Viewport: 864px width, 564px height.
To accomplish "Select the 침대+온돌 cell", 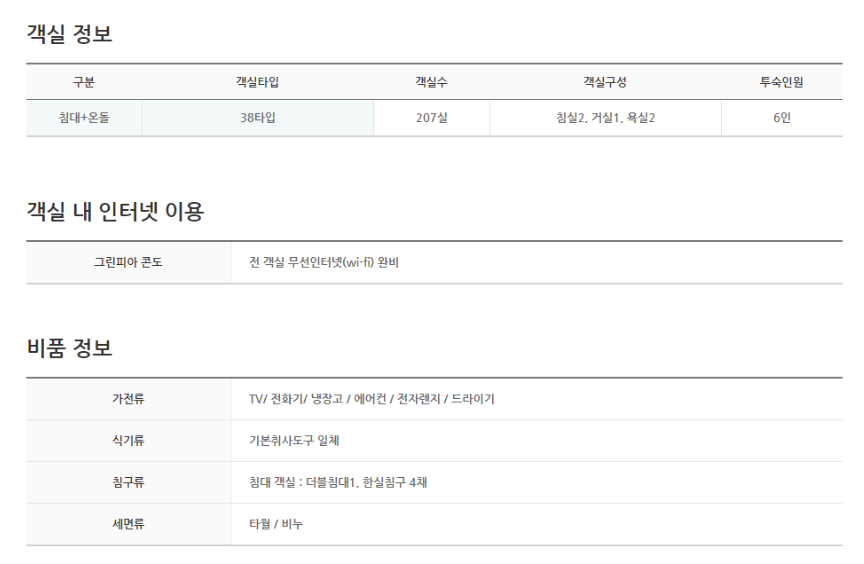I will click(x=84, y=118).
